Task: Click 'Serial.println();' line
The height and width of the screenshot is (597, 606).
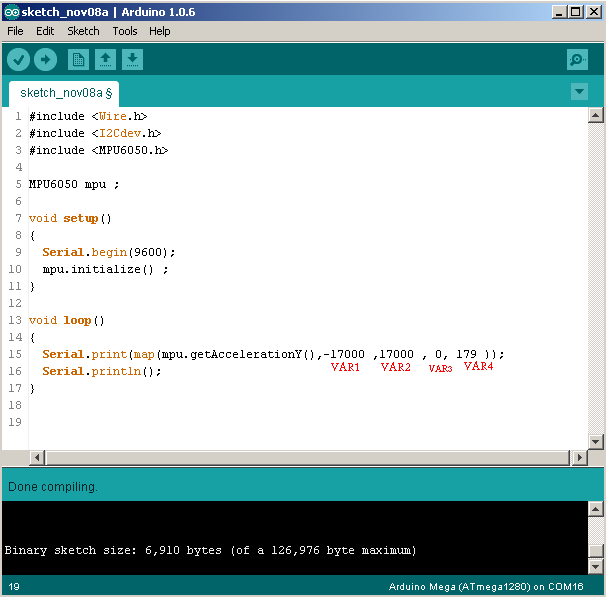Action: point(102,371)
